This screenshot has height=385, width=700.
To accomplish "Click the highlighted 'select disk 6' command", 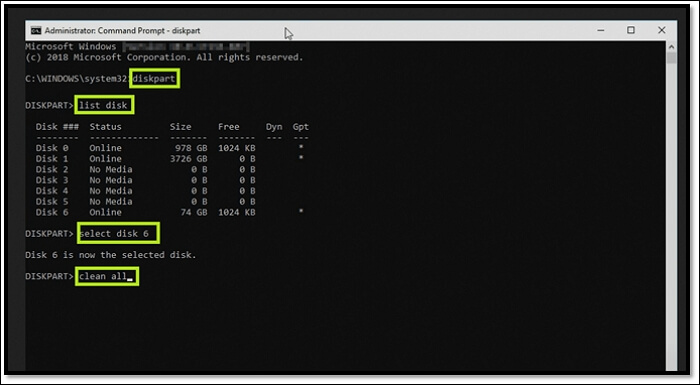I will point(118,233).
